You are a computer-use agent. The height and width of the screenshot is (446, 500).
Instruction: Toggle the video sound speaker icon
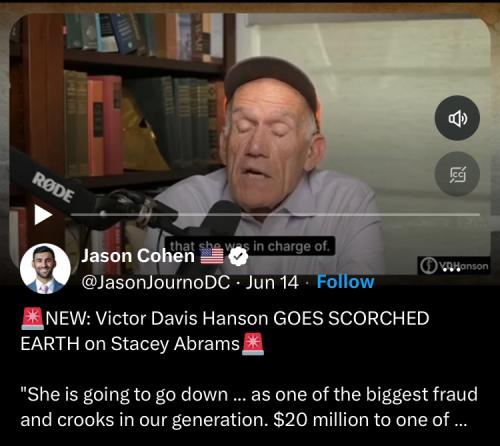pos(457,118)
